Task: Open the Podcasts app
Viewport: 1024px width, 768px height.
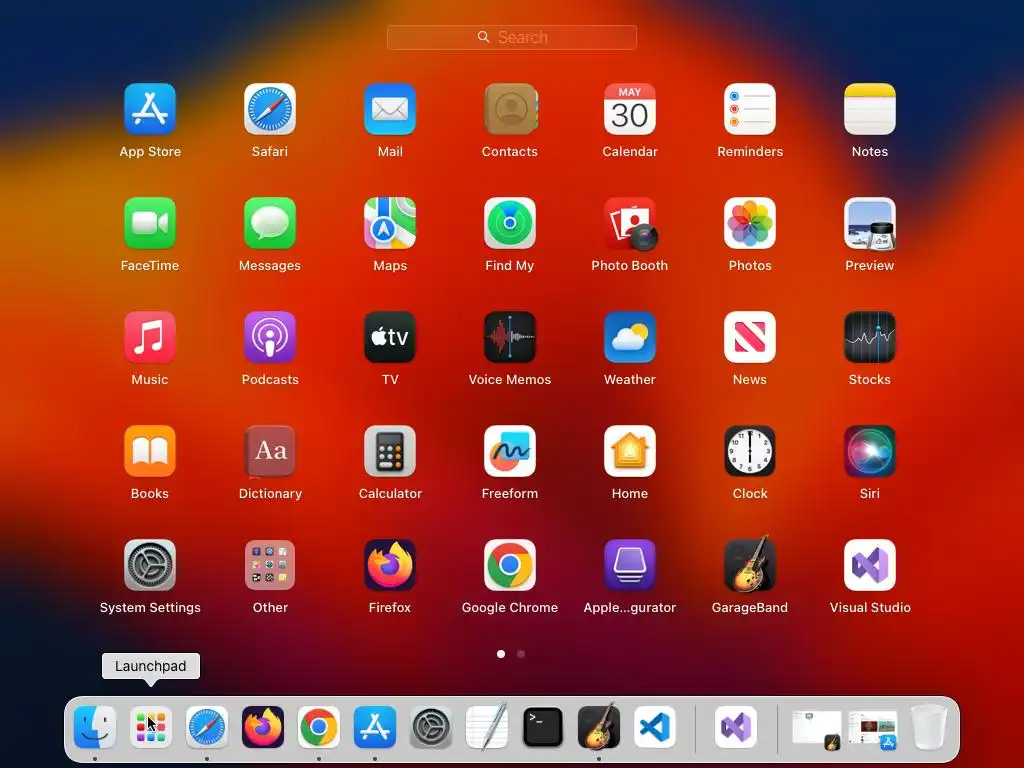Action: 270,337
